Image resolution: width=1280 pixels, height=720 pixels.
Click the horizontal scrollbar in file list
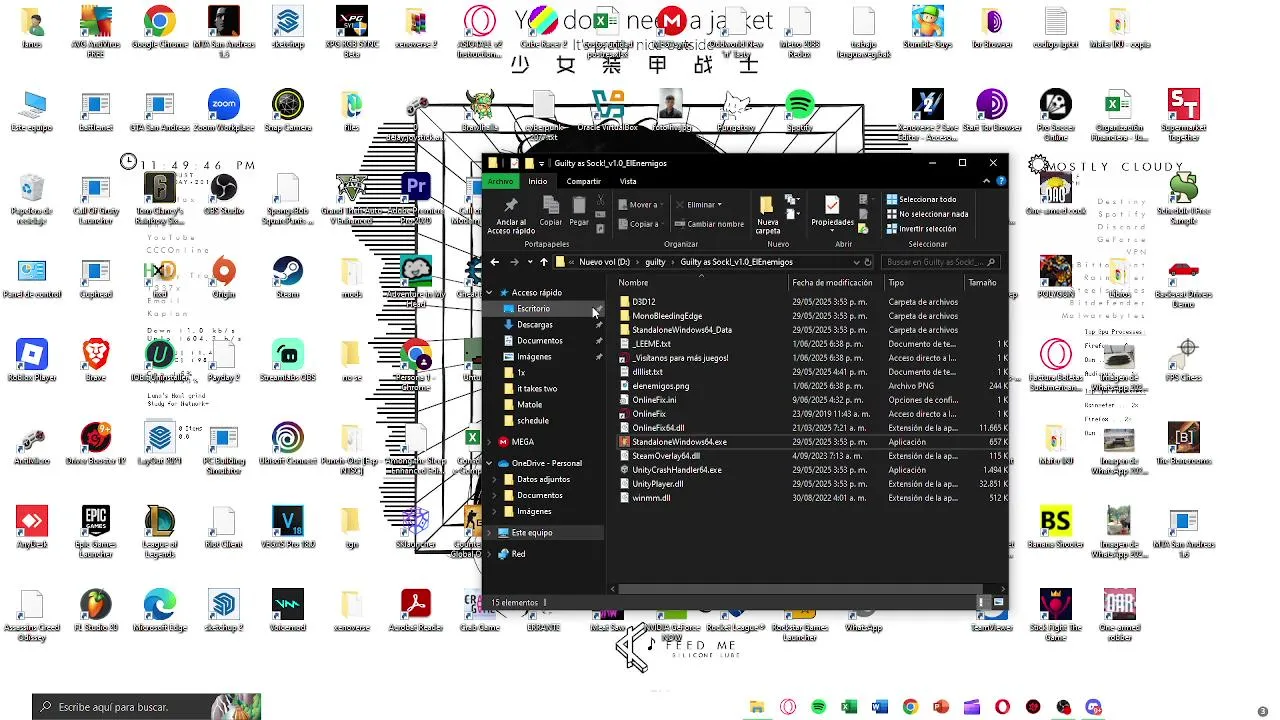pyautogui.click(x=800, y=589)
